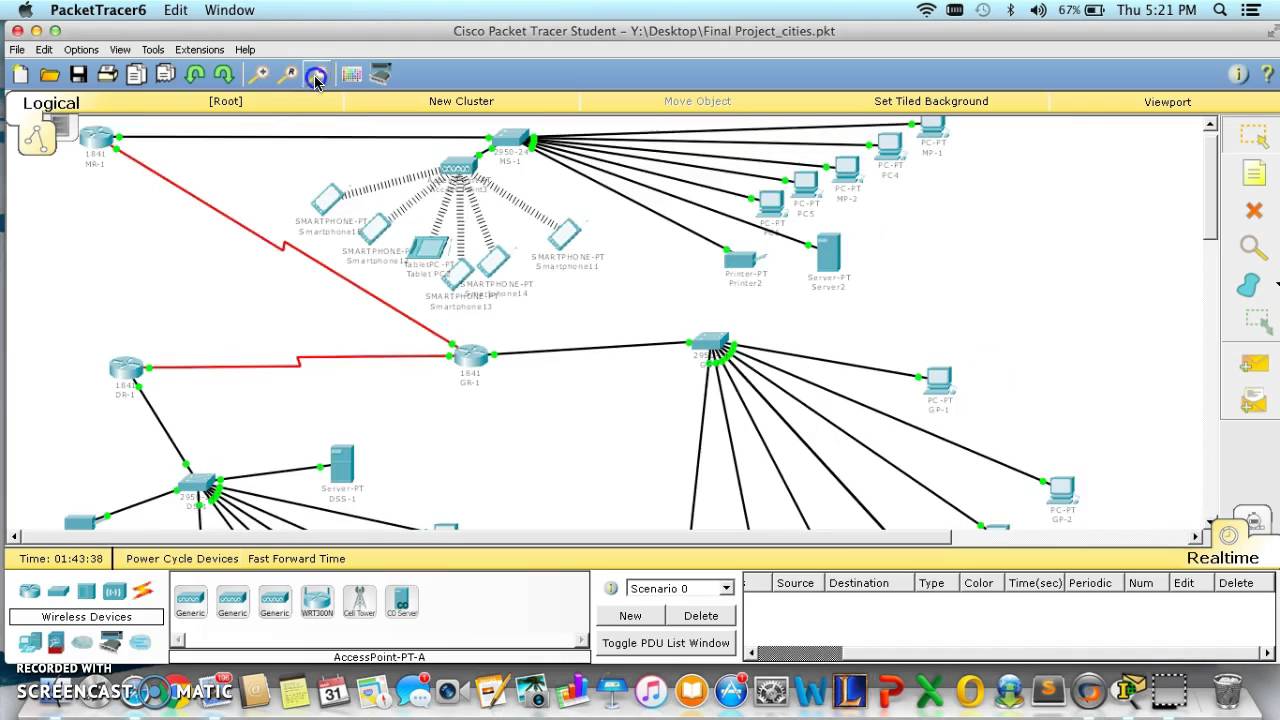Select the Select tool in the right toolbar
1280x720 pixels.
click(1254, 137)
